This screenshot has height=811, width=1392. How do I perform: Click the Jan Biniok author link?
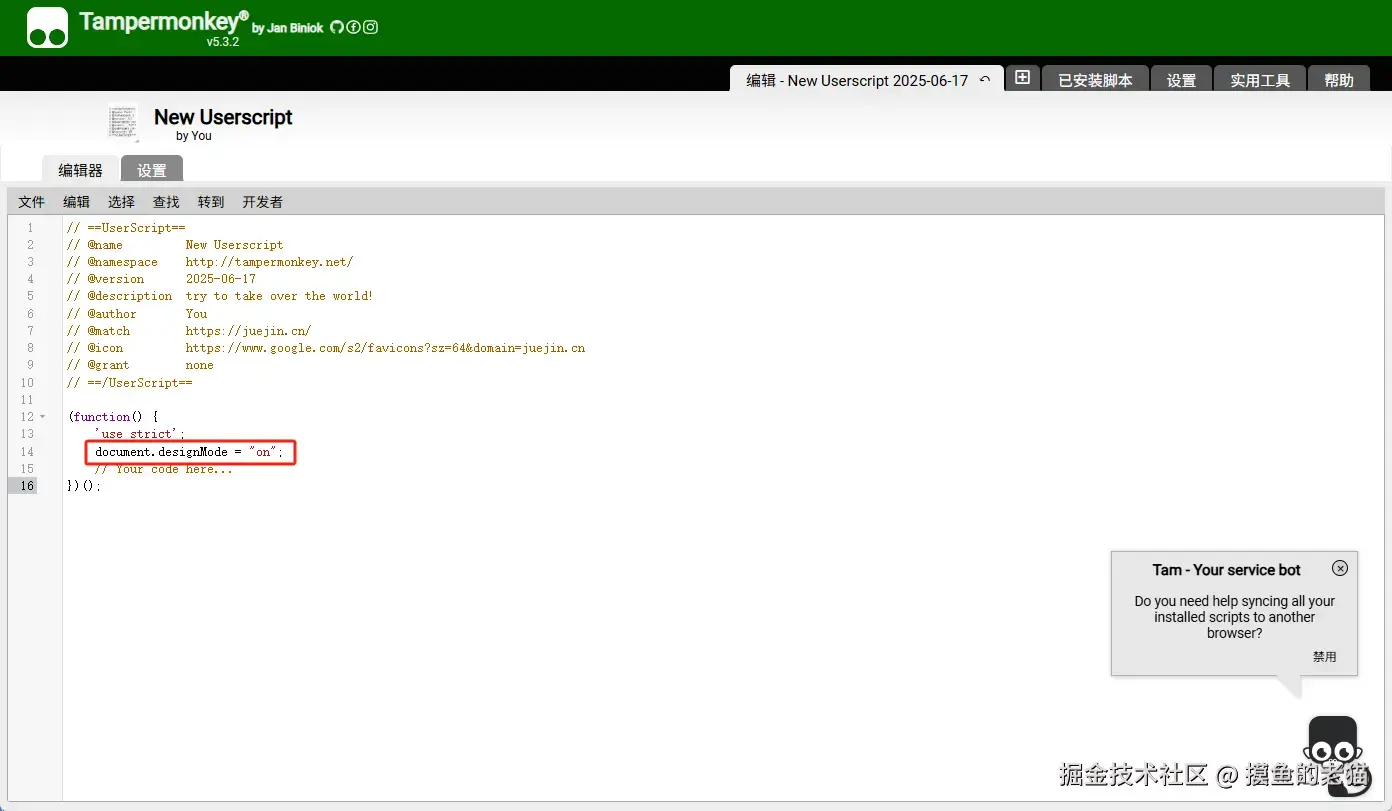tap(288, 28)
